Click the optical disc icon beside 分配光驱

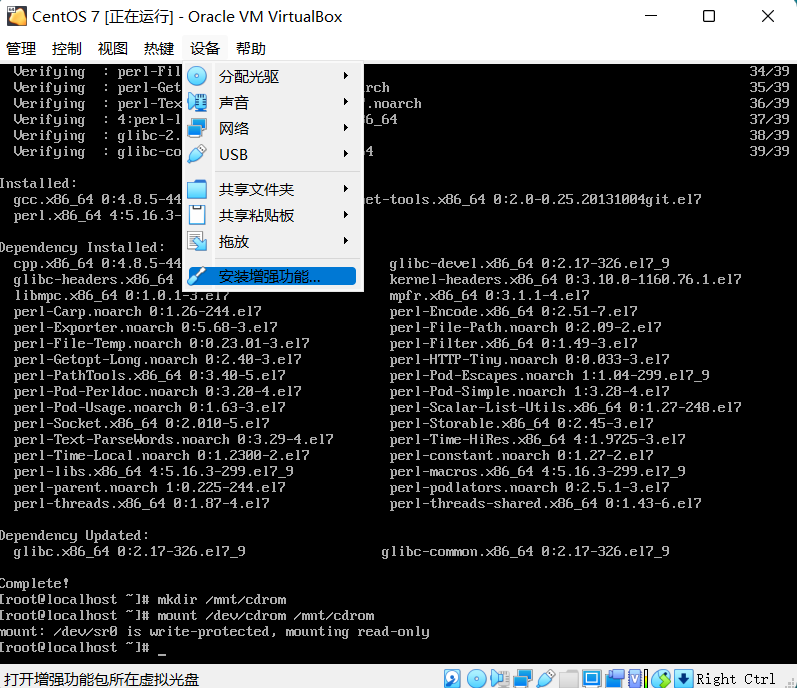click(x=197, y=76)
